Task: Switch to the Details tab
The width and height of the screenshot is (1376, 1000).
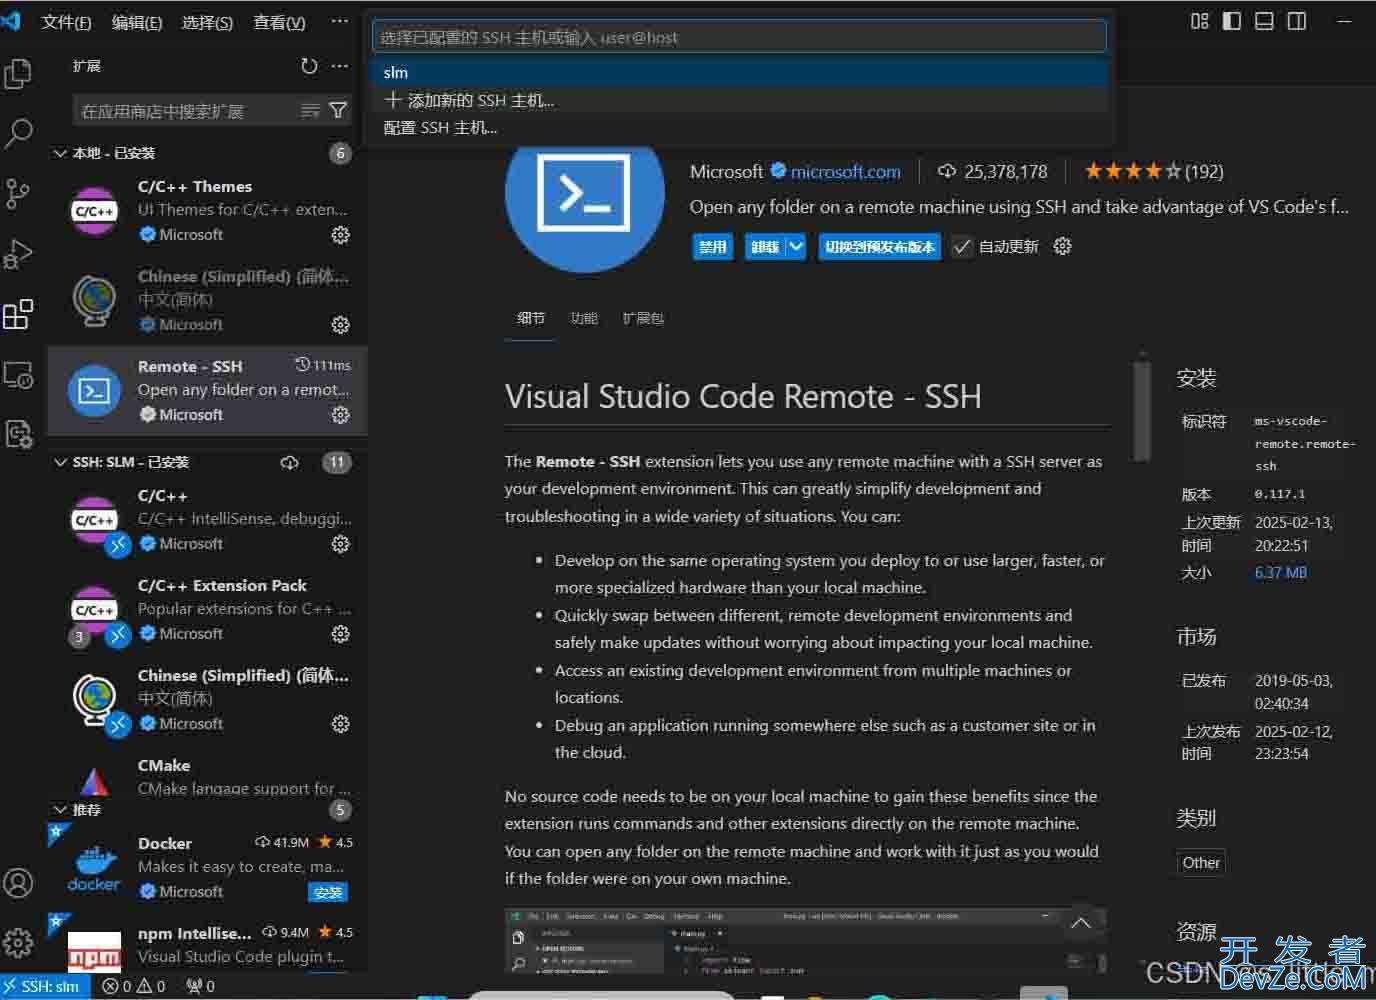Action: 531,318
